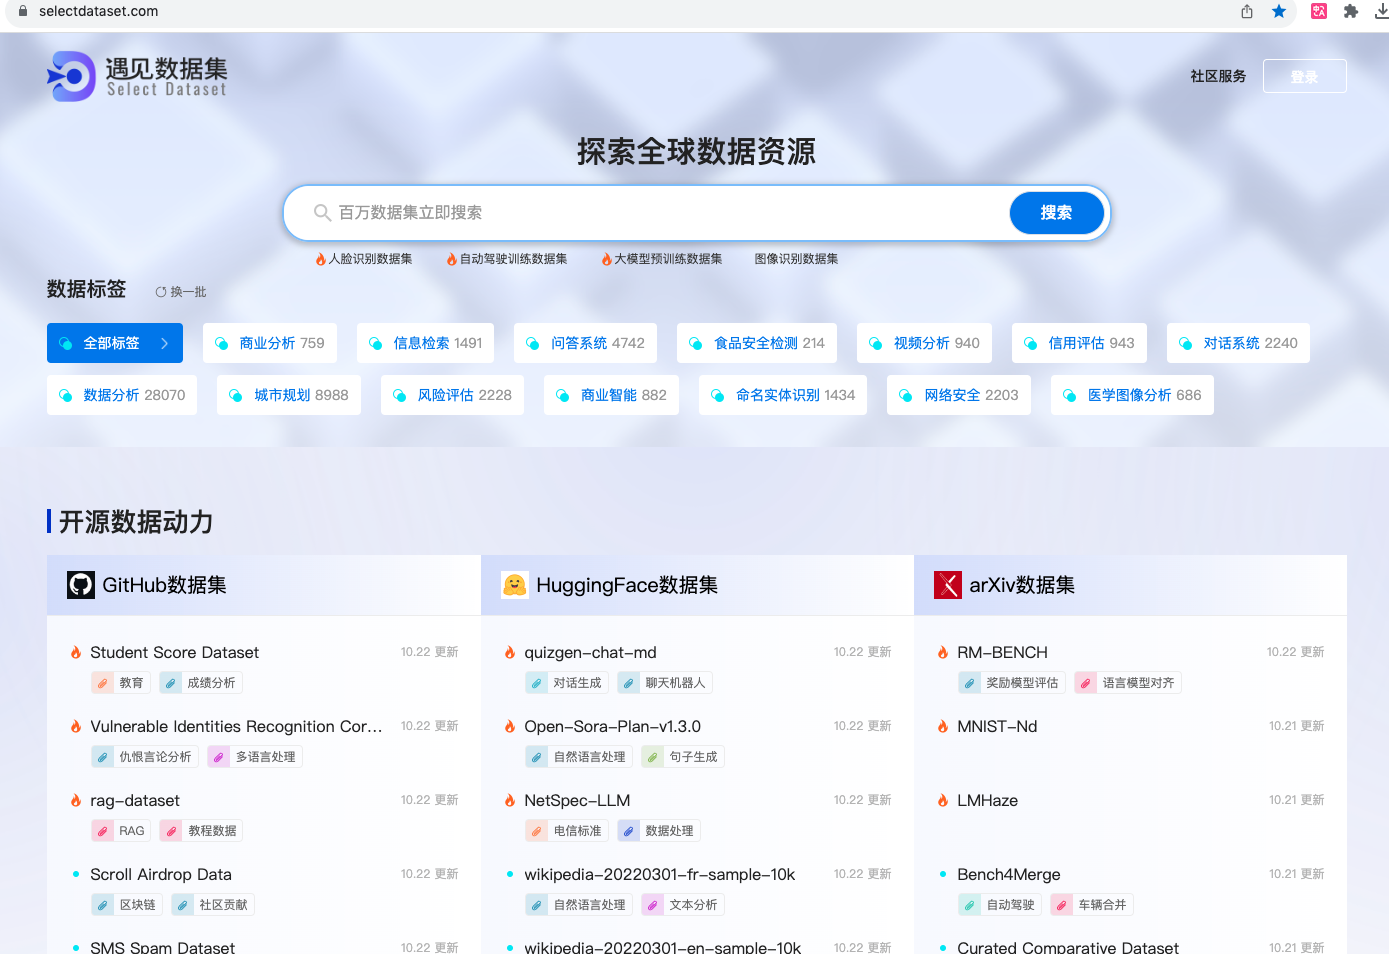Select the 命名实体识别 1434 tag

pos(783,395)
